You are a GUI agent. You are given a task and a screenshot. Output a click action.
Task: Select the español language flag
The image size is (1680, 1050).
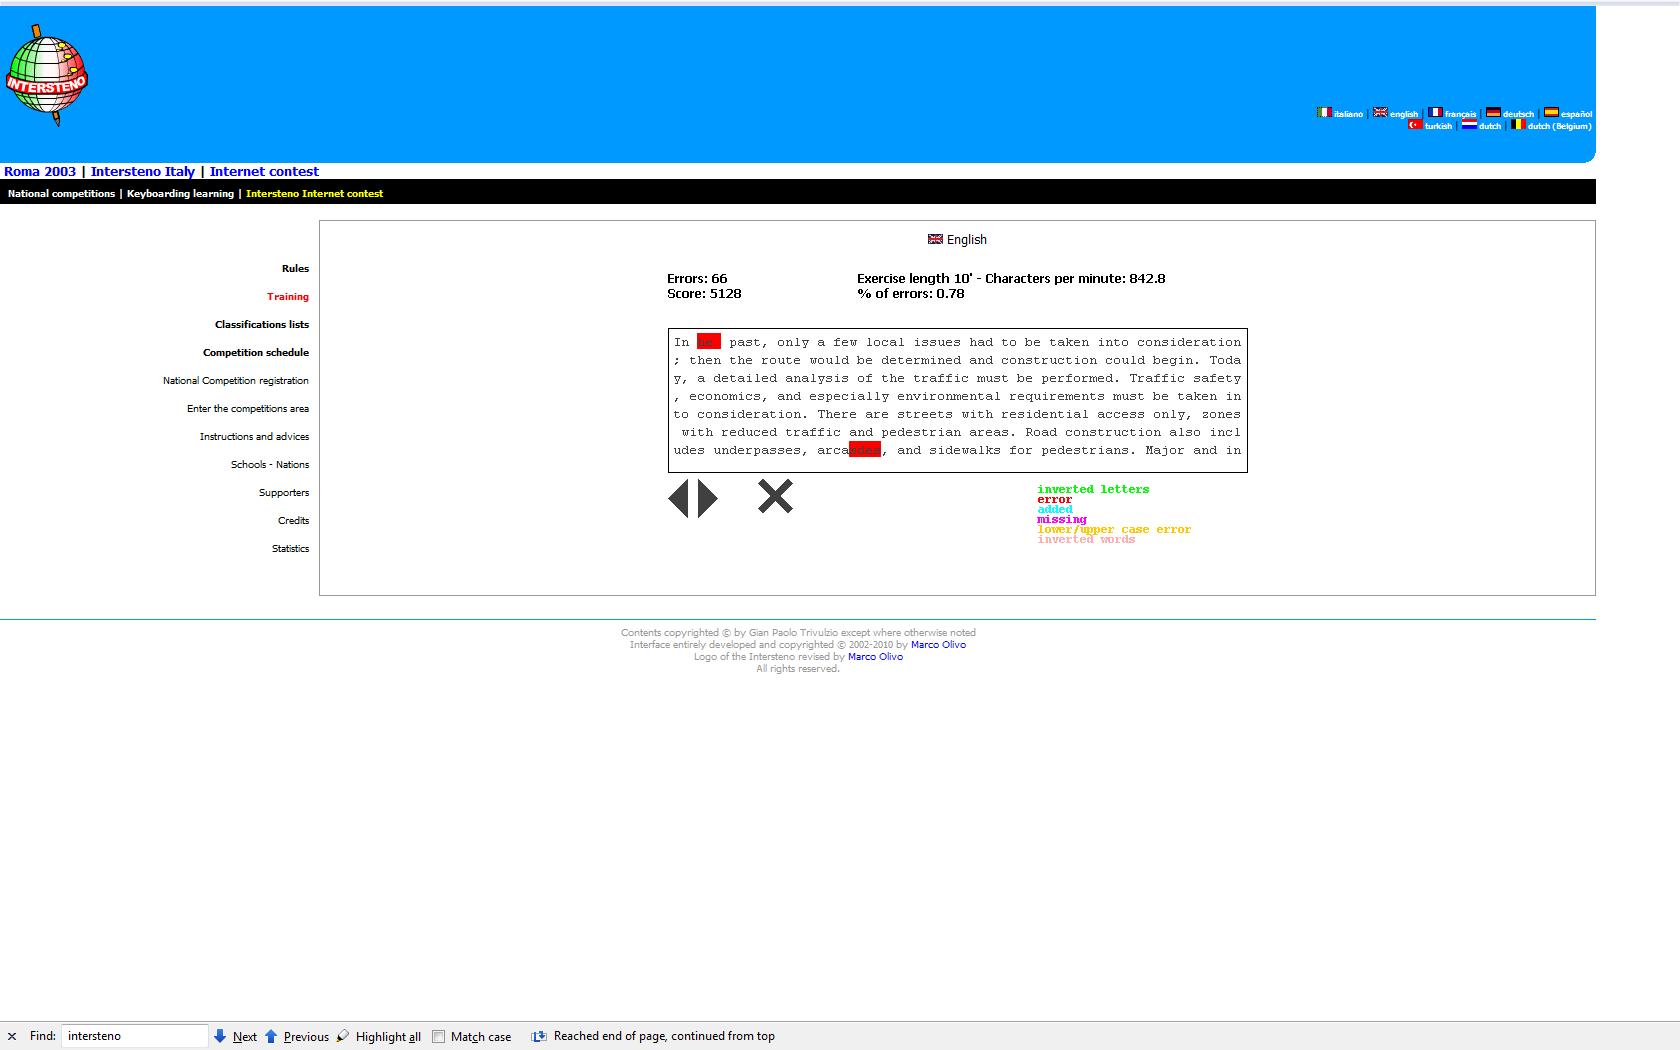click(1551, 113)
